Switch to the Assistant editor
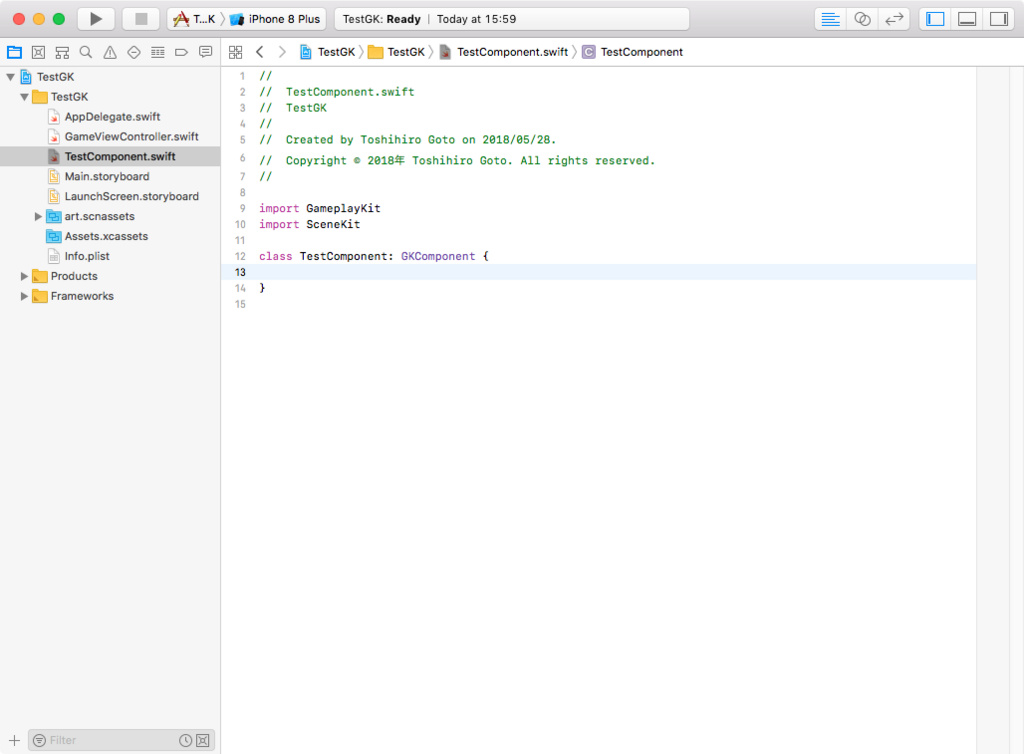Image resolution: width=1024 pixels, height=754 pixels. 863,19
